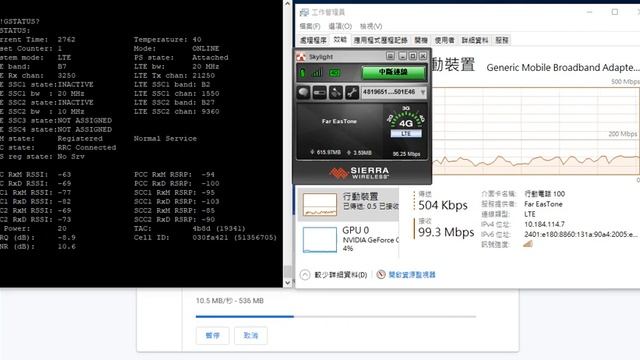This screenshot has width=640, height=360.
Task: Click the 取消 button on the download
Action: [x=251, y=336]
